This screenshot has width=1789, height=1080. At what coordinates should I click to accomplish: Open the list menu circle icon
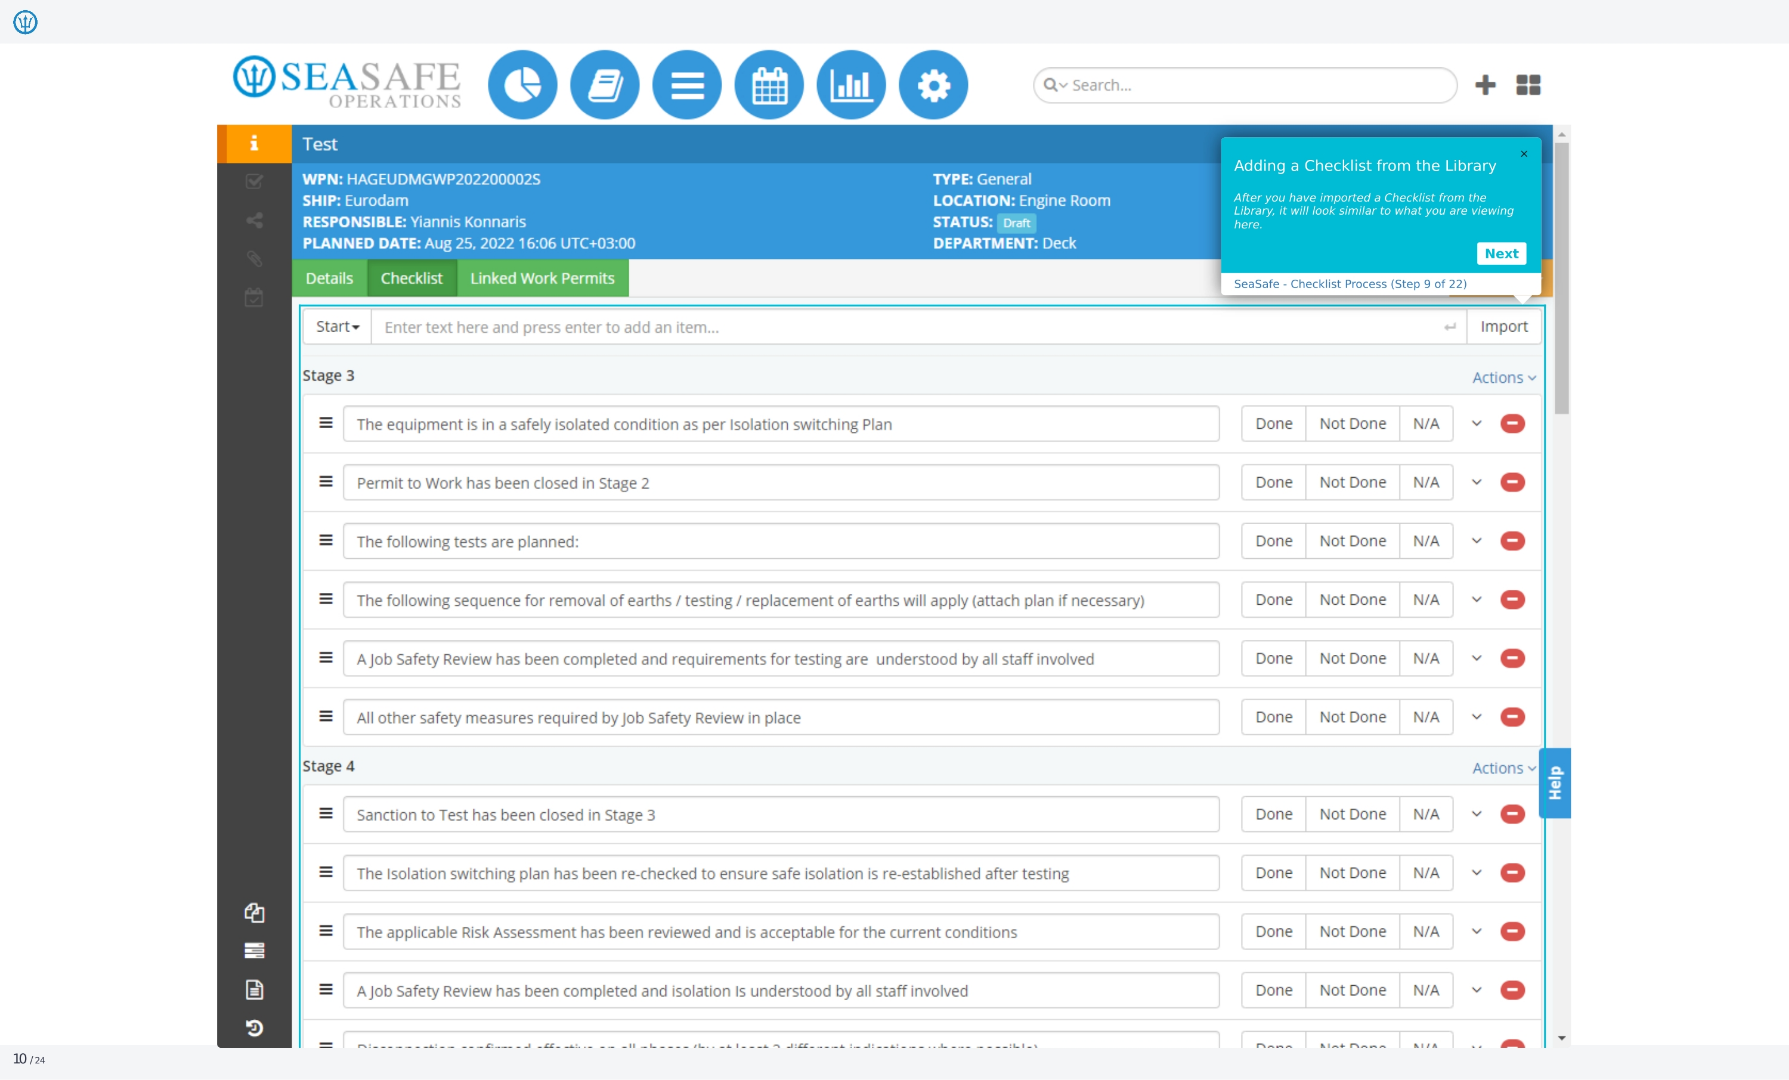[687, 85]
